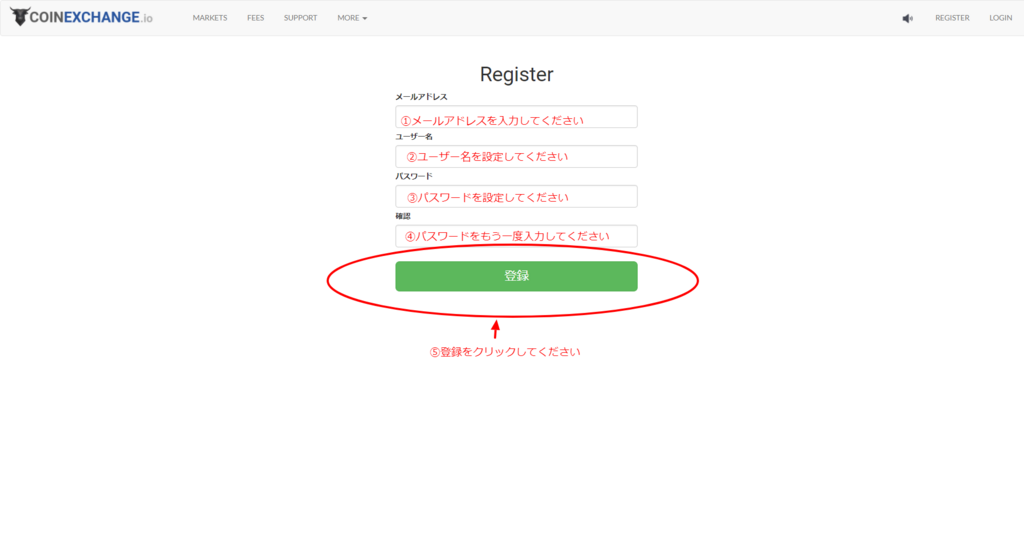Focus the メールアドレス email input field

point(516,117)
